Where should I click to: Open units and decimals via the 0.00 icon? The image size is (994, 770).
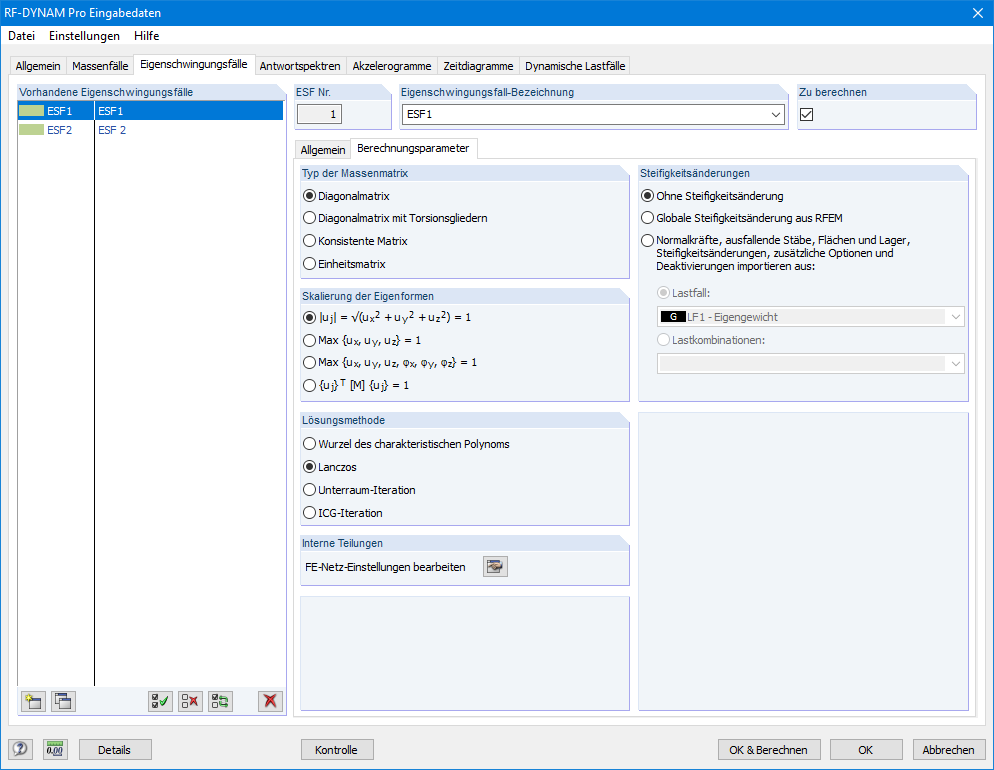click(55, 749)
